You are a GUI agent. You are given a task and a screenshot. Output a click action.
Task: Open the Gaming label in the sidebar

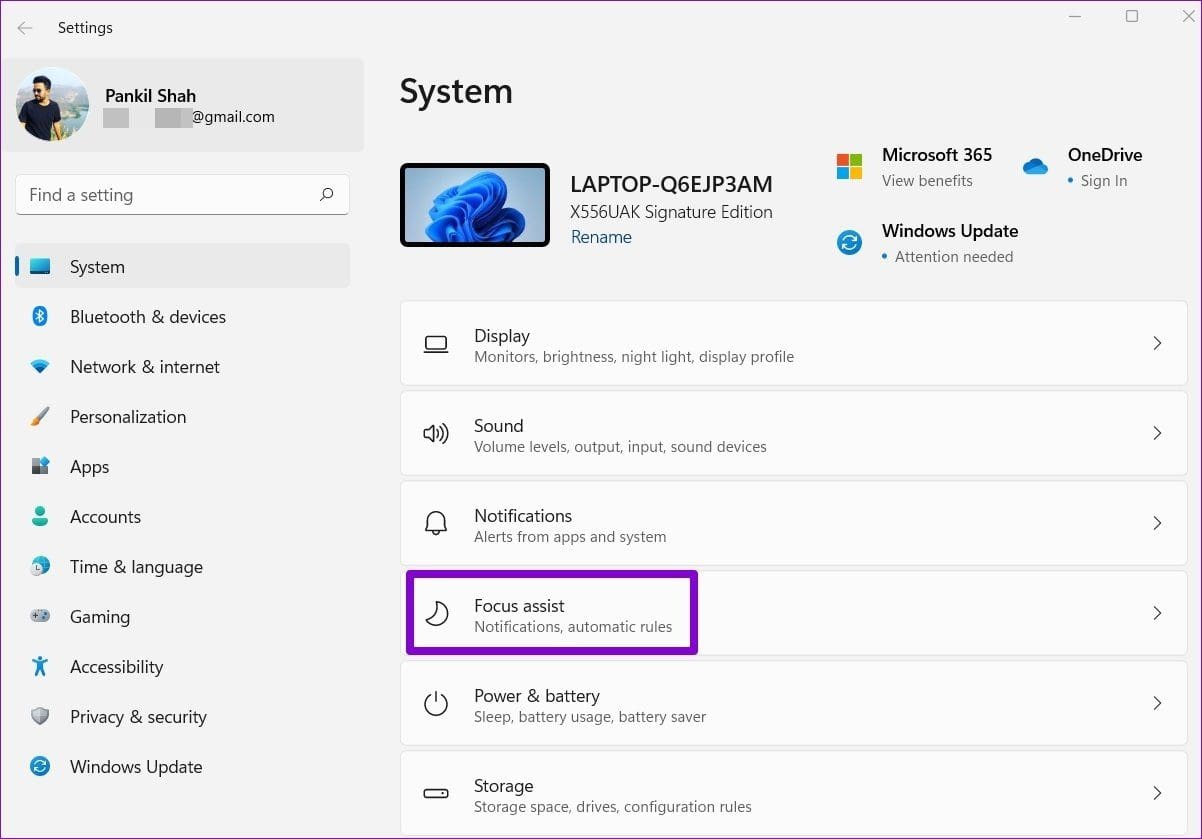(x=100, y=617)
